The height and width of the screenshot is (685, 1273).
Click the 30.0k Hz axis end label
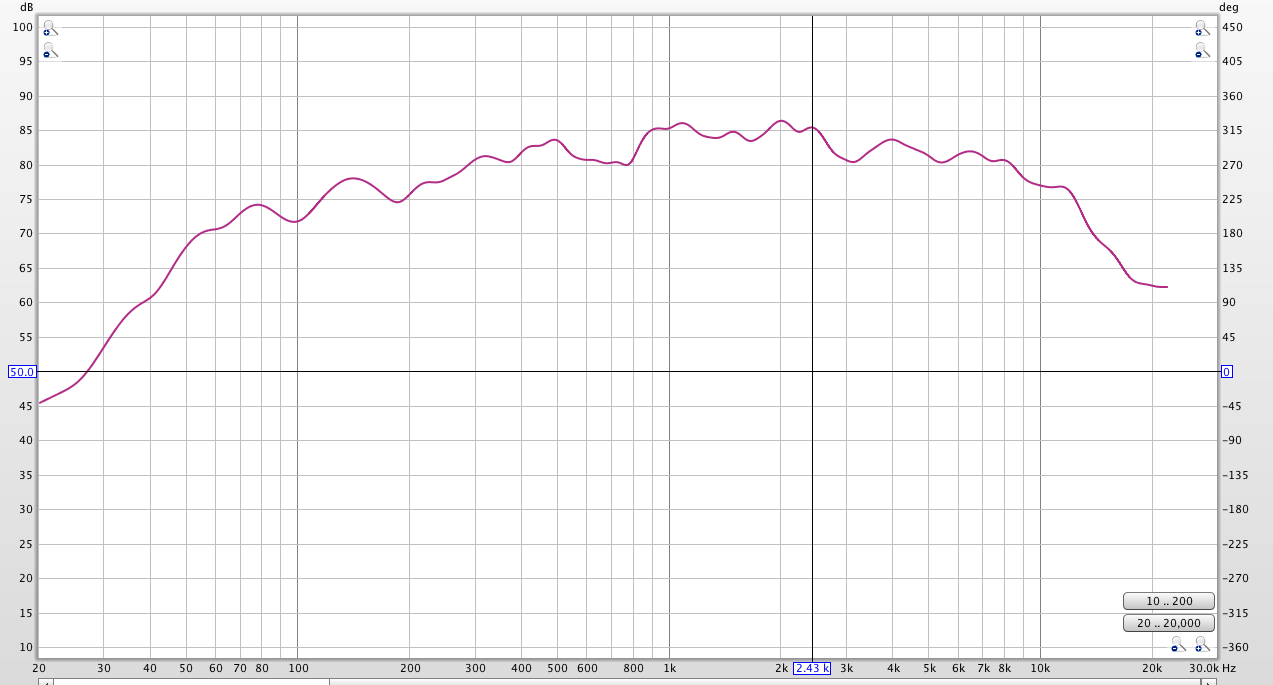point(1214,668)
